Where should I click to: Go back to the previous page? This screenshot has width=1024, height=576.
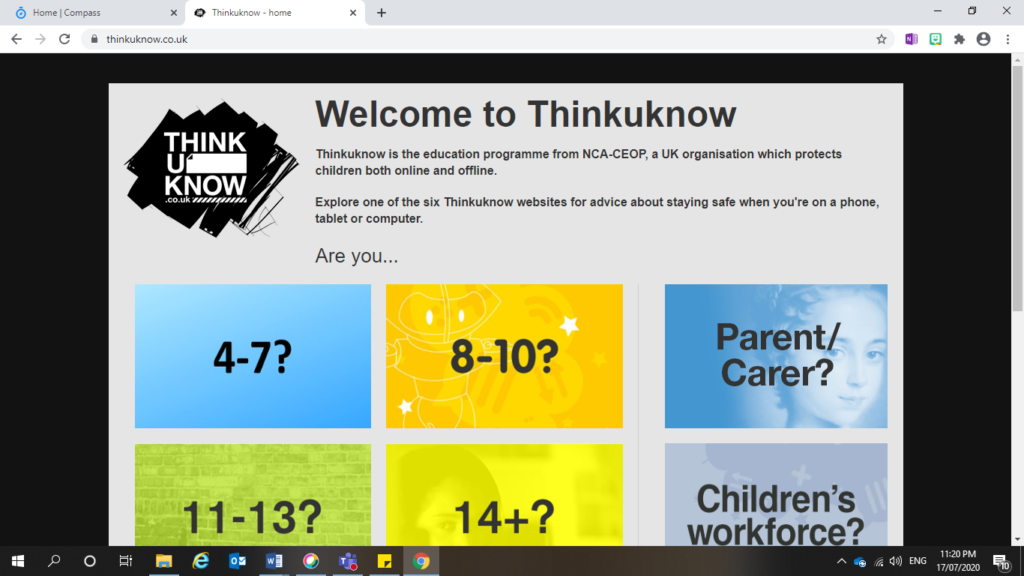16,39
